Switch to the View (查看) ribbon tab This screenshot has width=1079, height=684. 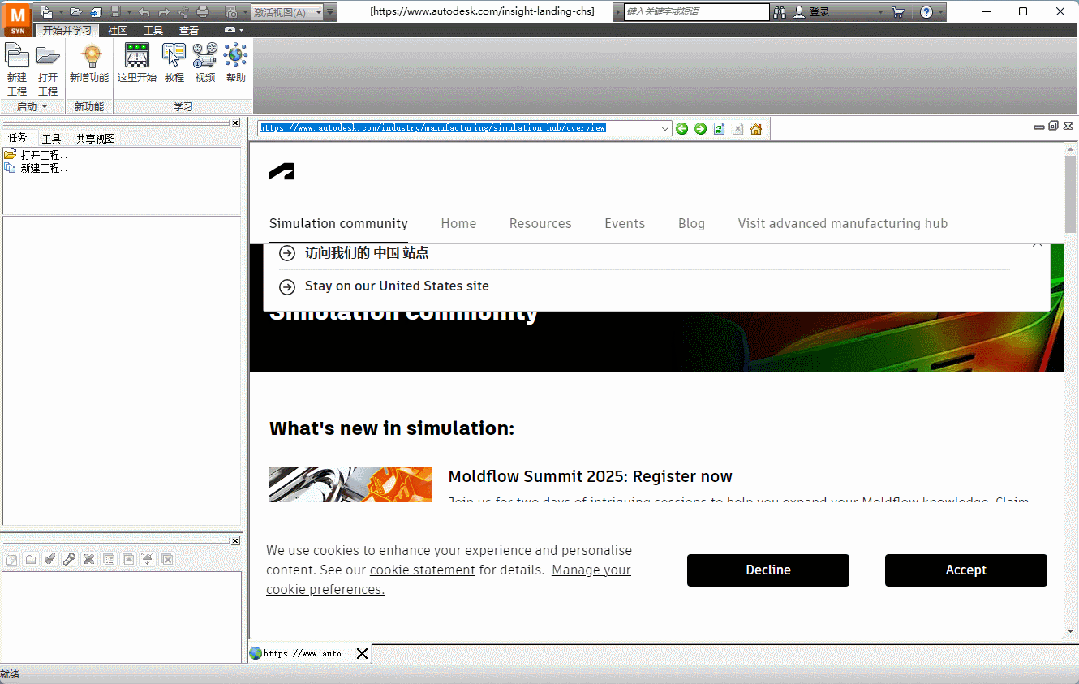pos(189,30)
